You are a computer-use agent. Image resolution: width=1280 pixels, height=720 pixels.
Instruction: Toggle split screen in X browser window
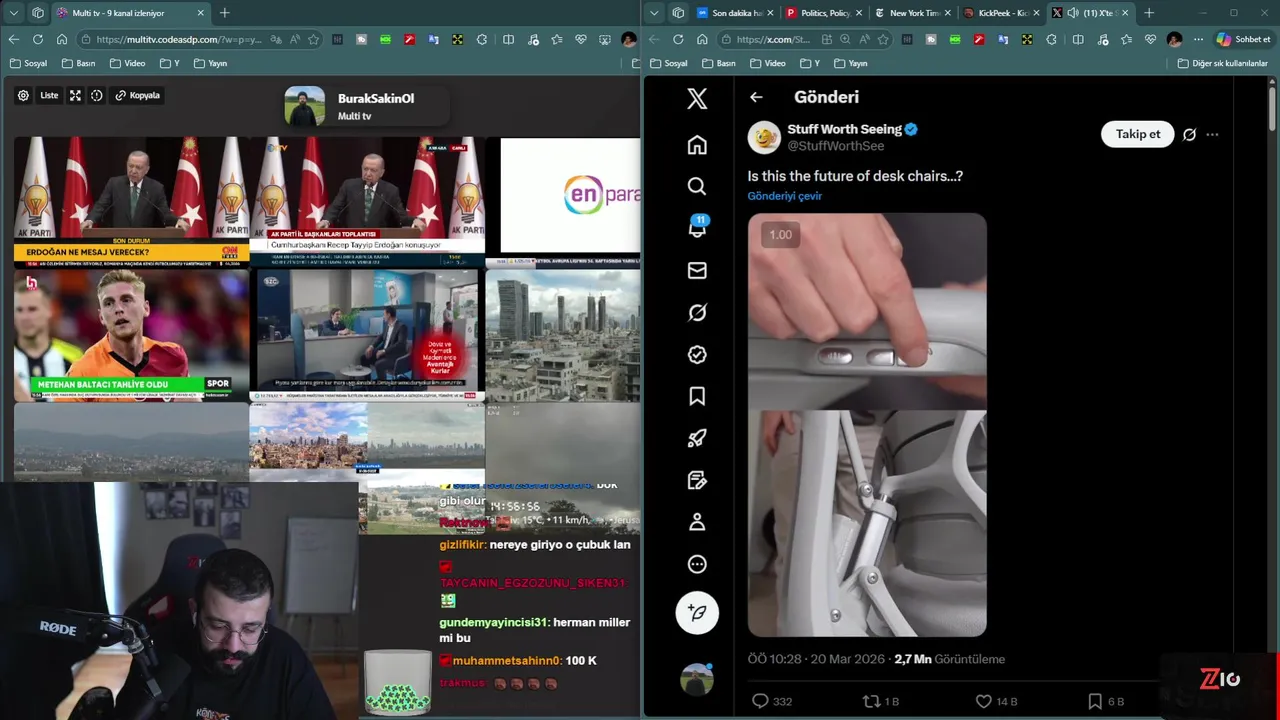(x=1078, y=39)
